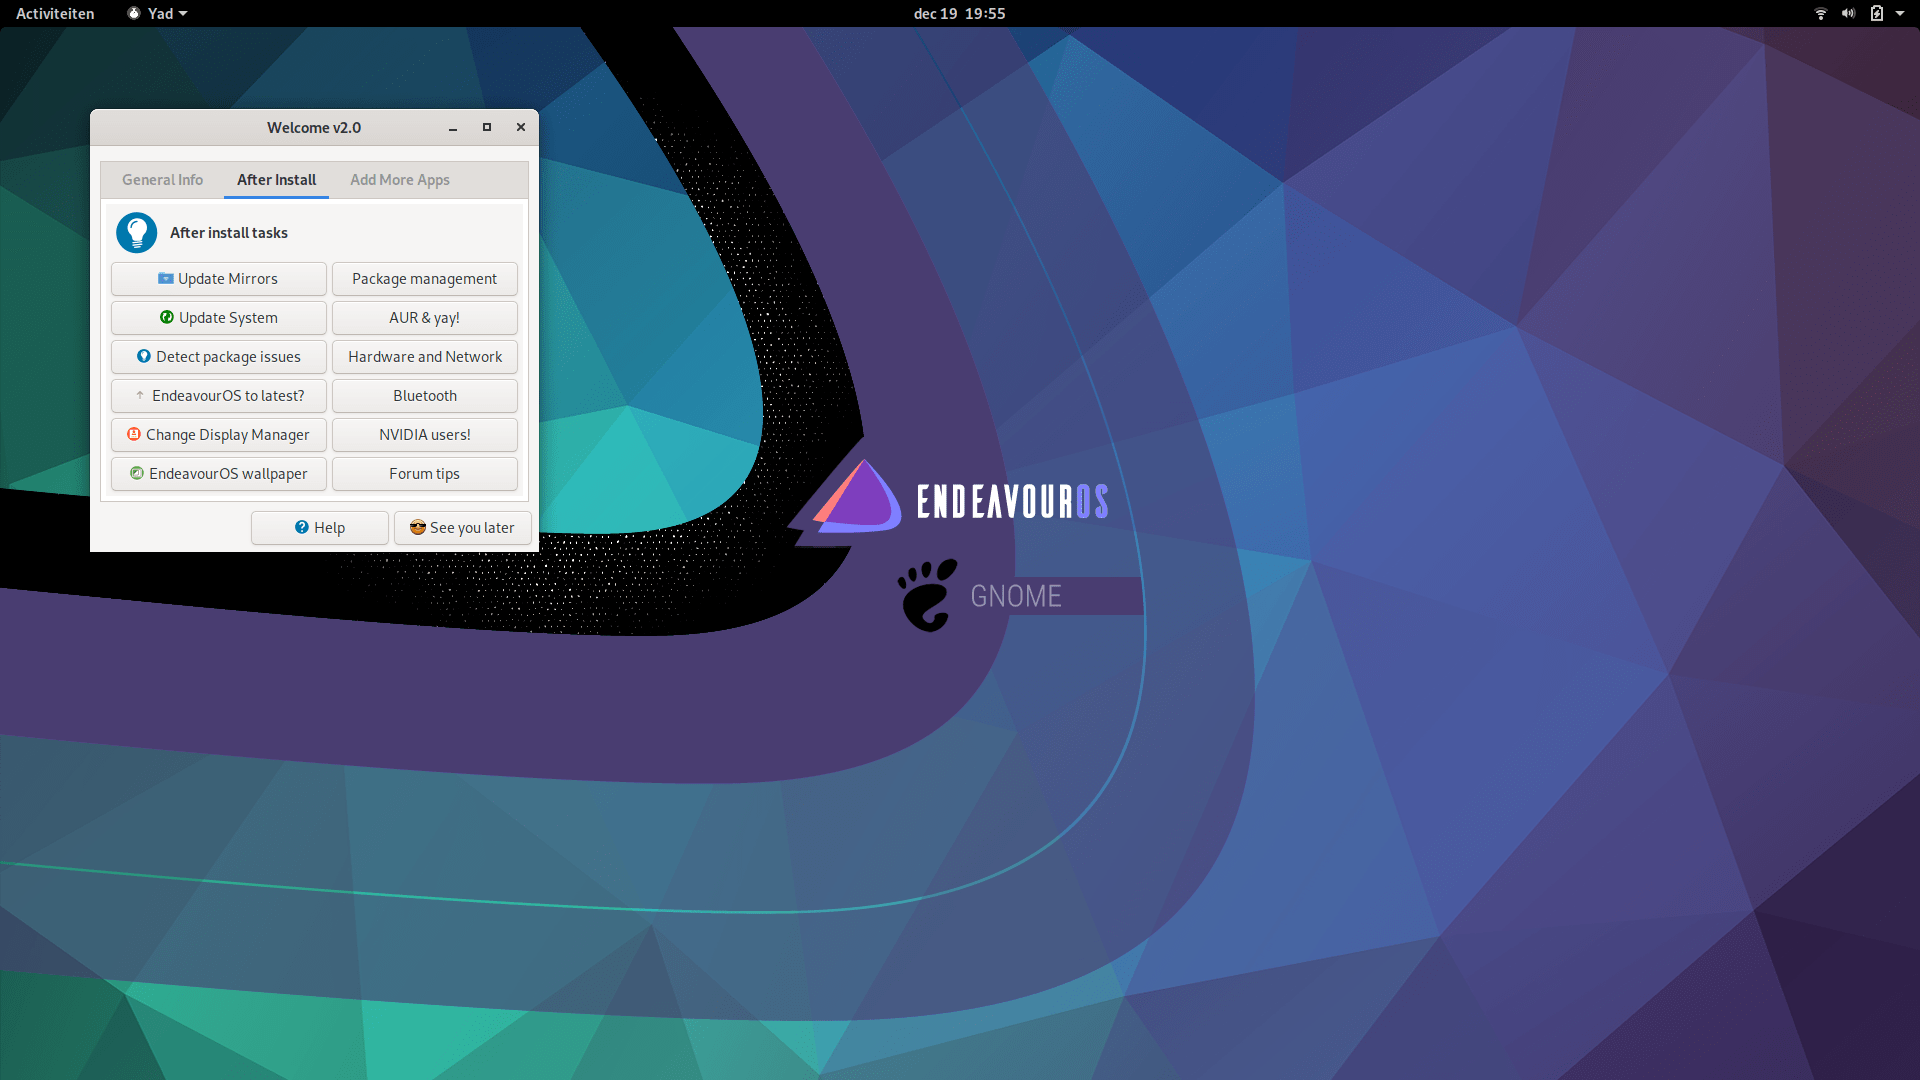The image size is (1920, 1080).
Task: Click the lightbulb icon beside After install tasks
Action: 136,233
